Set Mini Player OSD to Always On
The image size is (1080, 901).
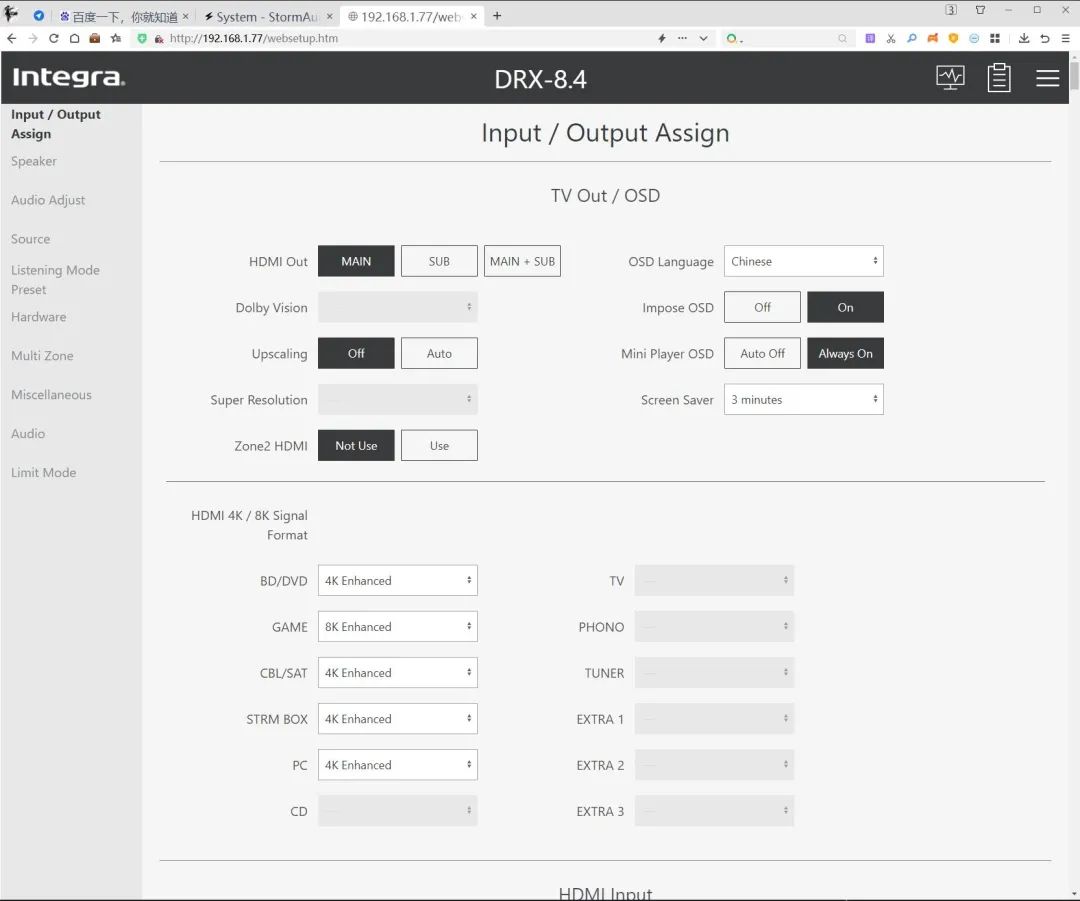(845, 353)
